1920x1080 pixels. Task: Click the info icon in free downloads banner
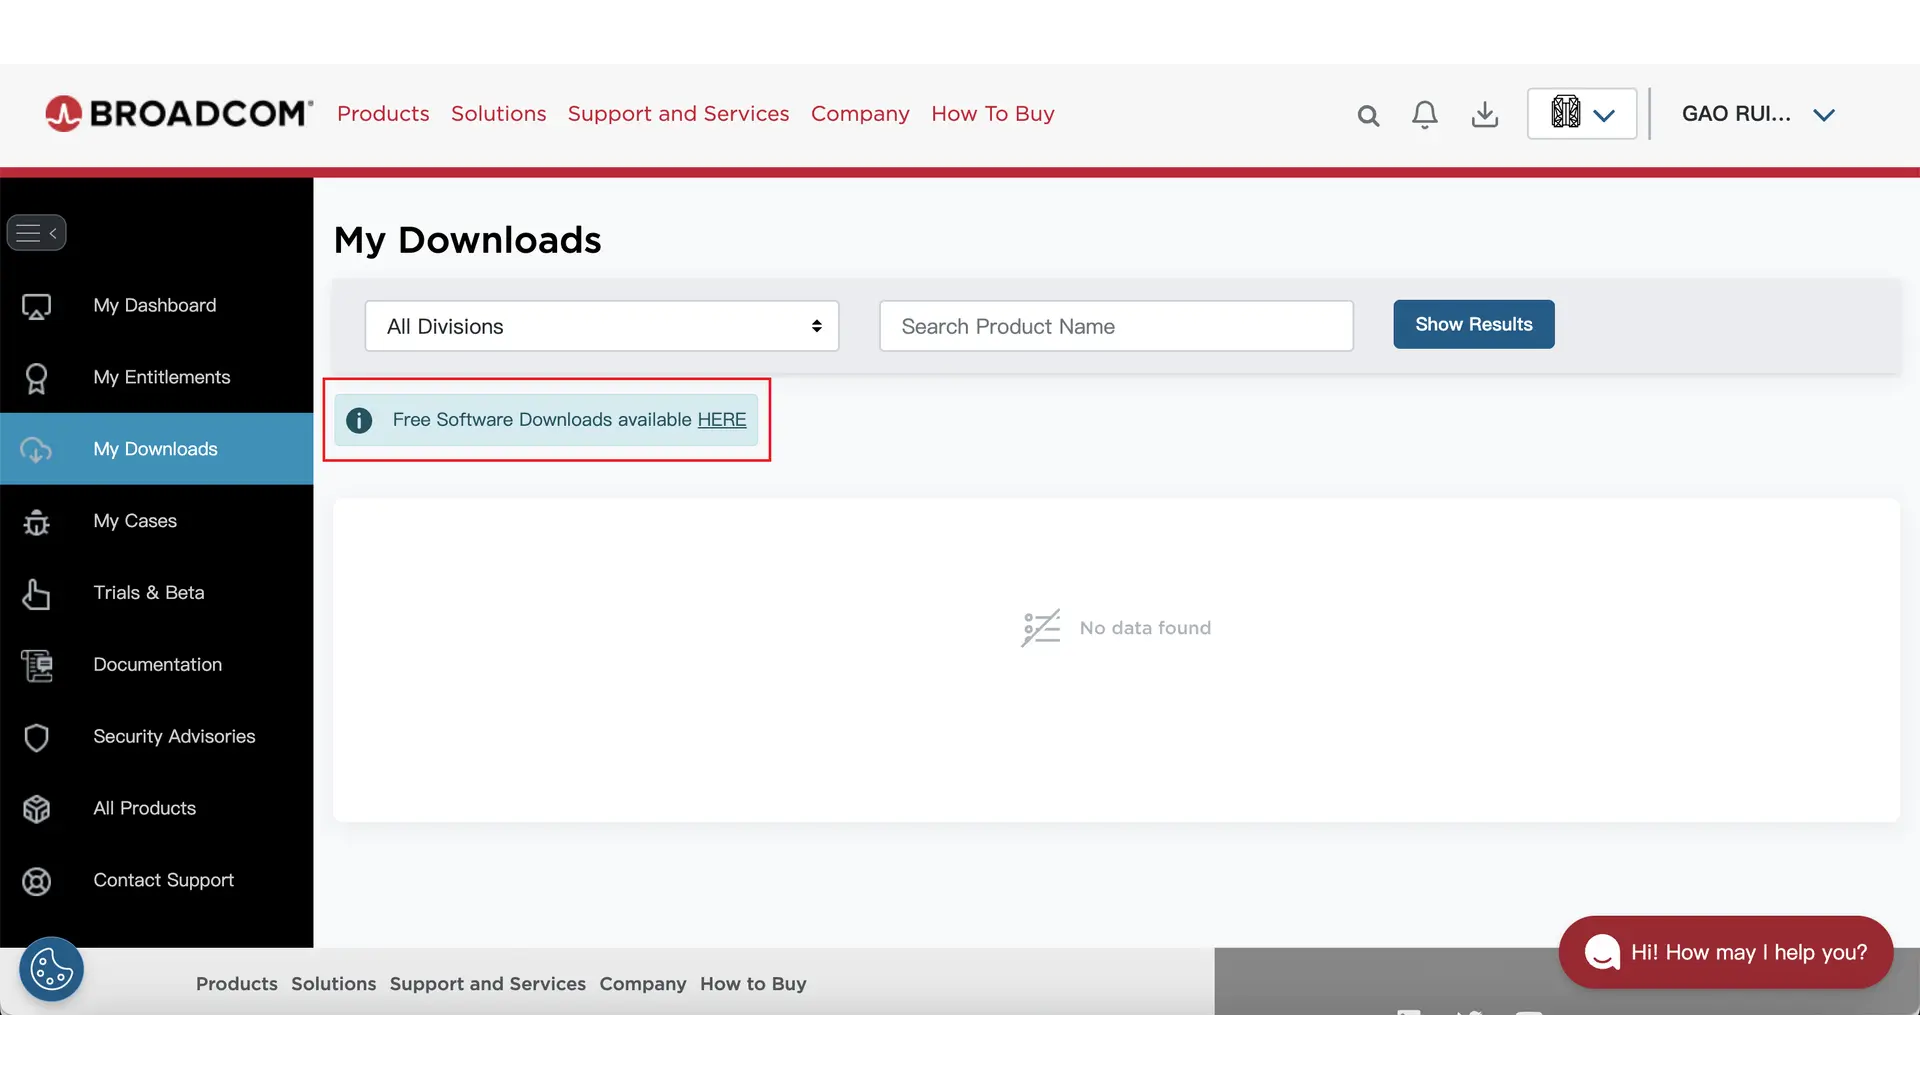[x=359, y=421]
